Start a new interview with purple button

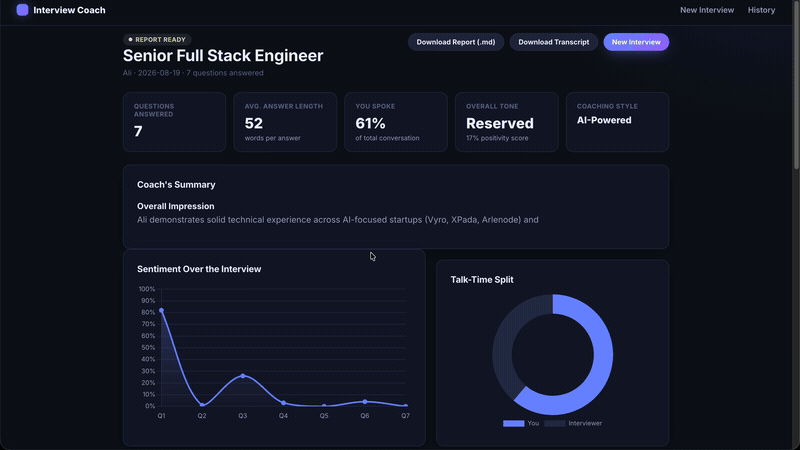click(x=636, y=42)
